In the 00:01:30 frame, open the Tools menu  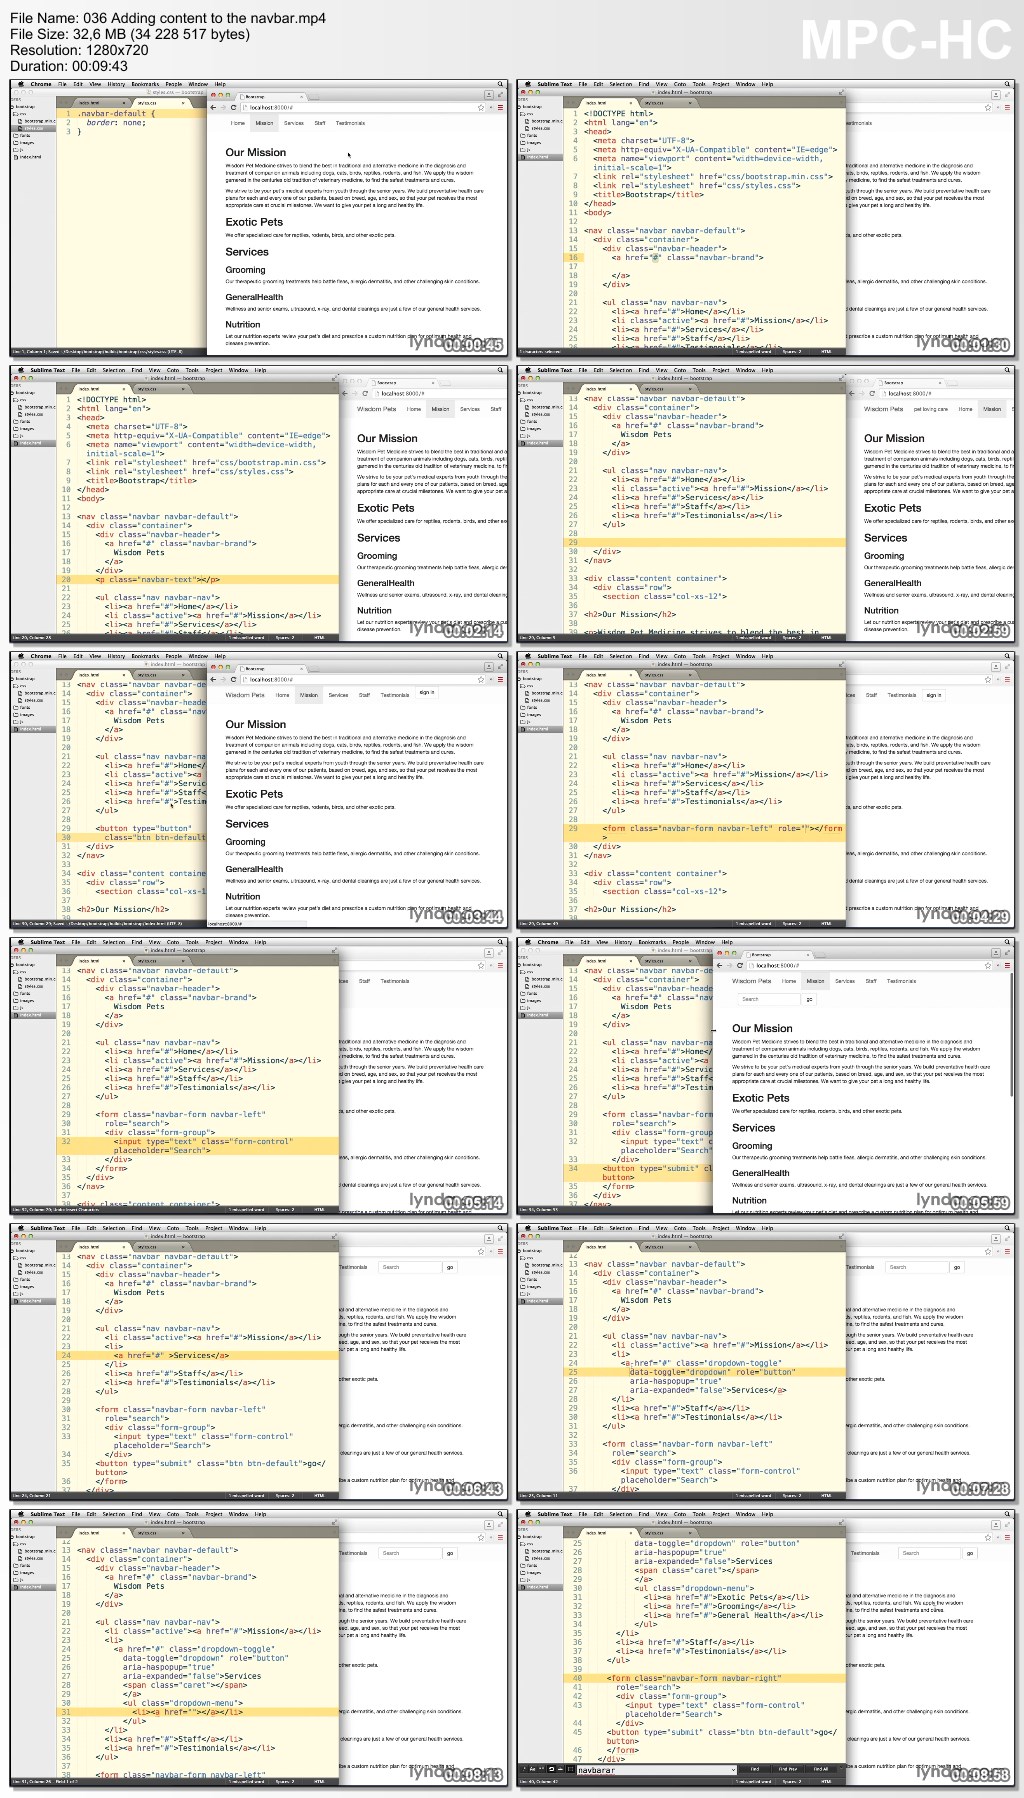pos(699,84)
